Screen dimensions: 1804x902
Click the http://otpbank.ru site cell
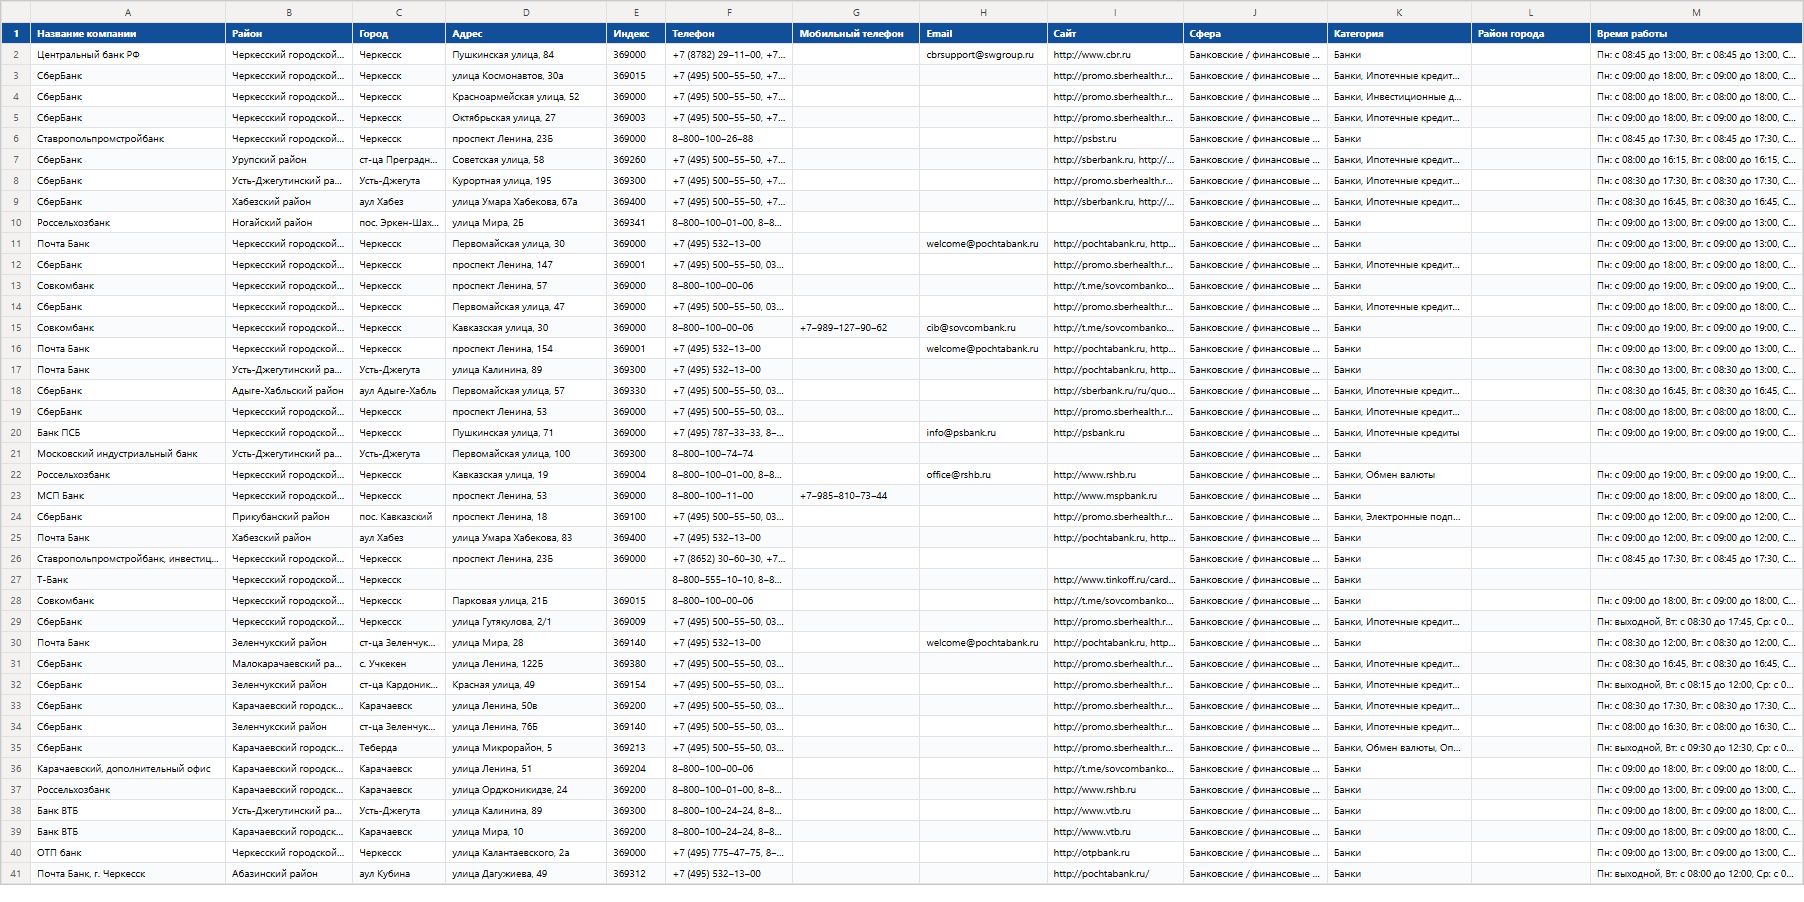click(1115, 853)
